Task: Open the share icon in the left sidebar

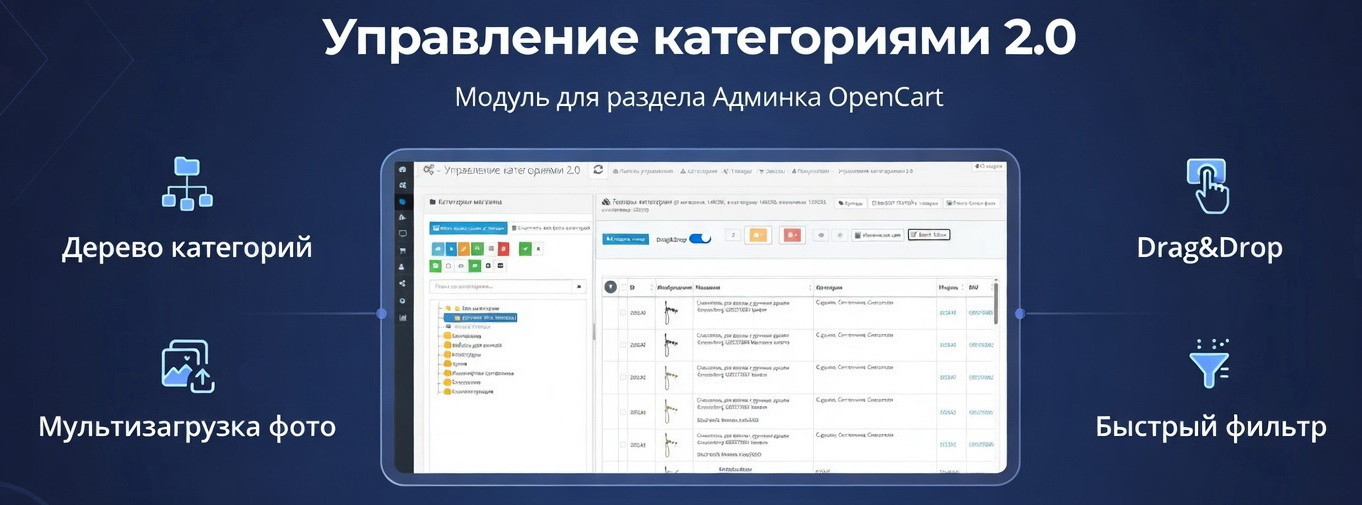Action: (402, 284)
